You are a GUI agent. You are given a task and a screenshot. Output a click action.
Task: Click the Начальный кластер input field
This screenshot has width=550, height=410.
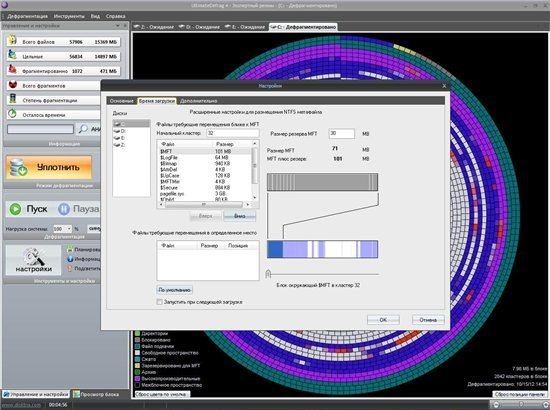point(233,133)
